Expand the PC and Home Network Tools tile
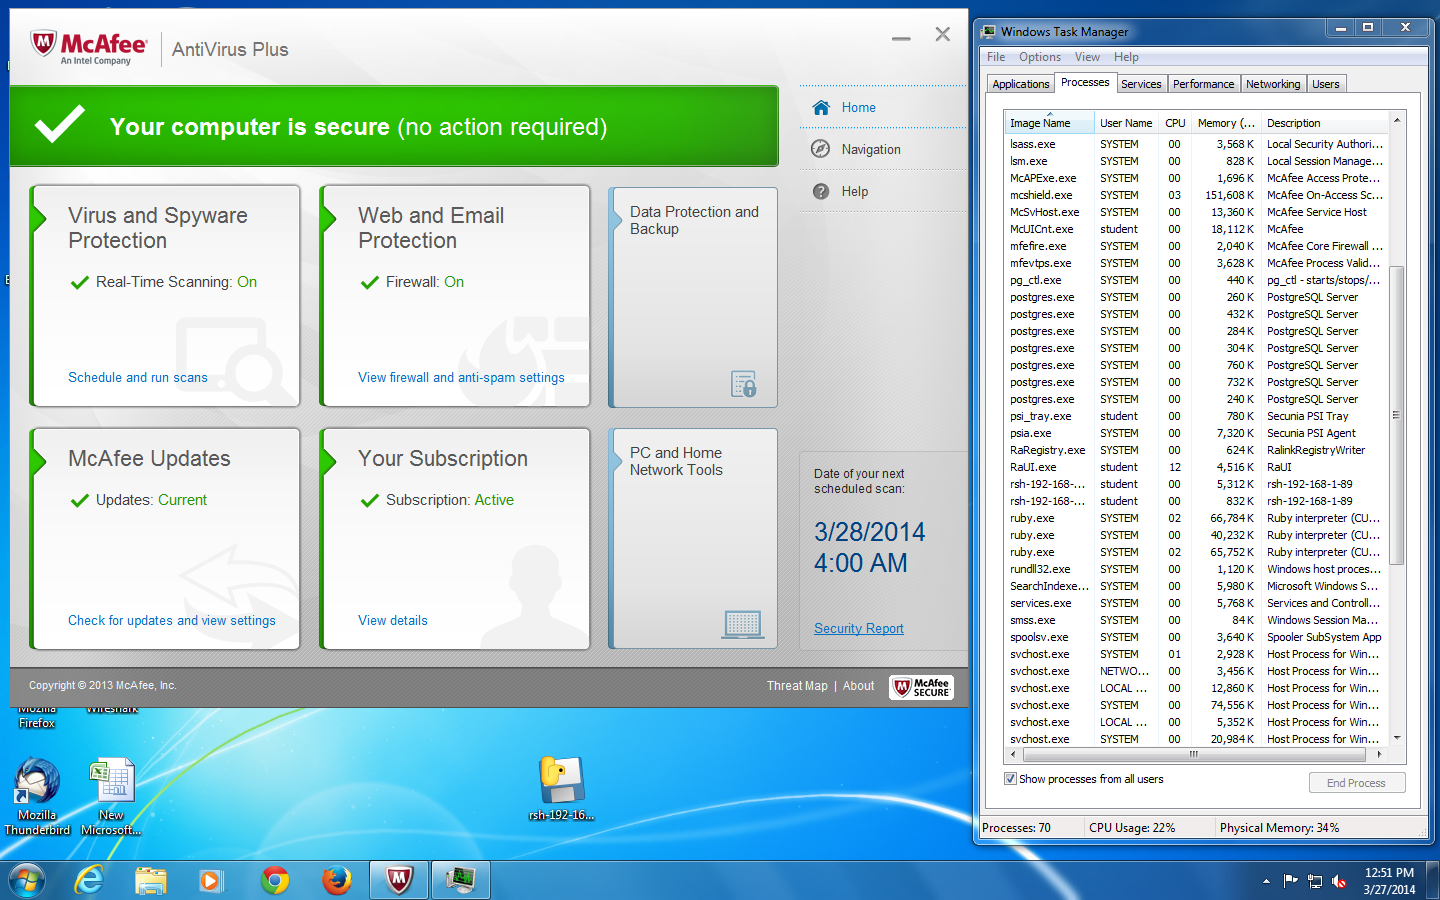1440x900 pixels. (x=693, y=539)
